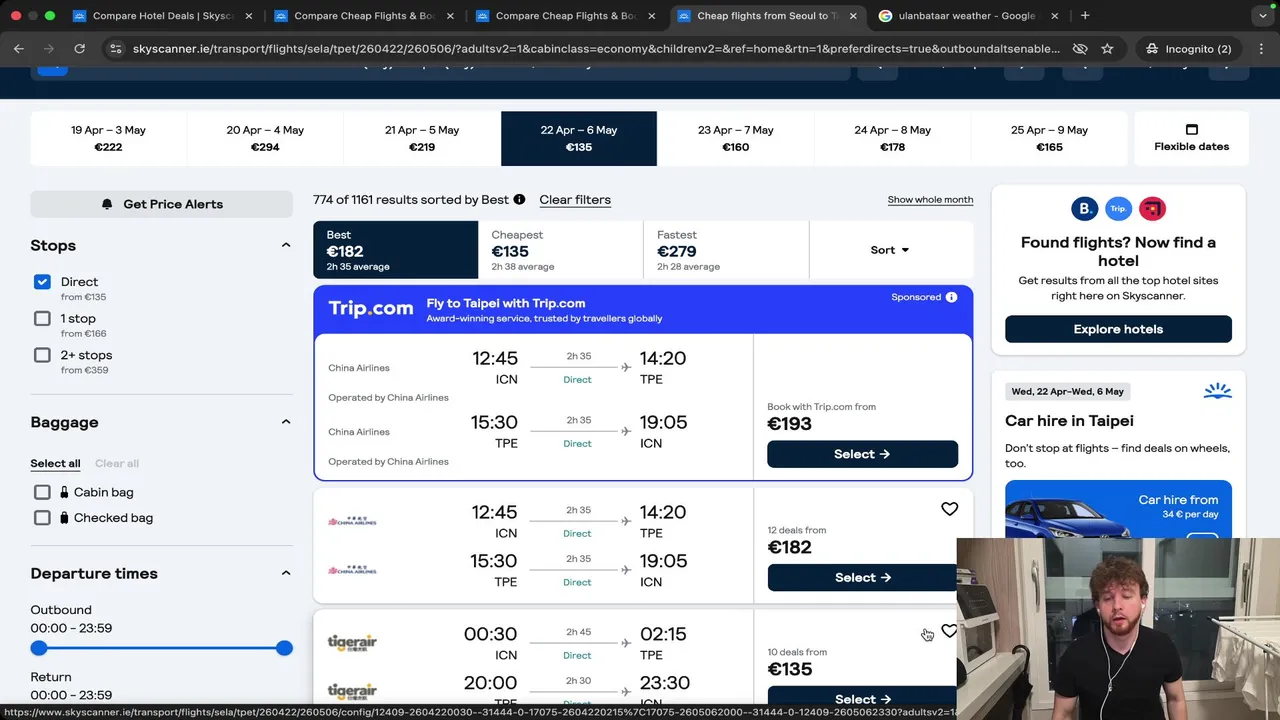Image resolution: width=1280 pixels, height=720 pixels.
Task: Click the round Trip logo in hotel panel
Action: [x=1118, y=208]
